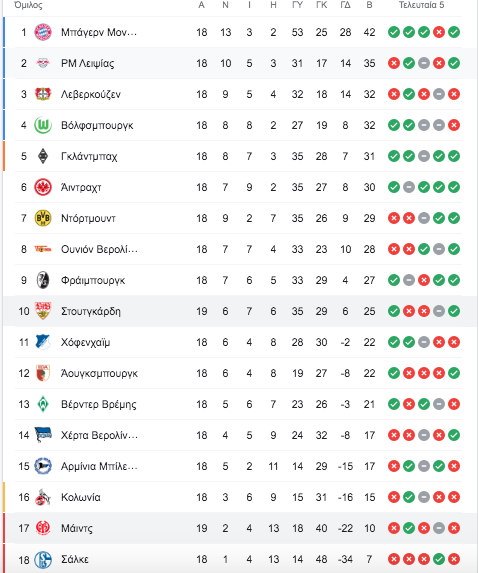
Task: Open the Γκλάντμπαχ team link
Action: point(89,156)
